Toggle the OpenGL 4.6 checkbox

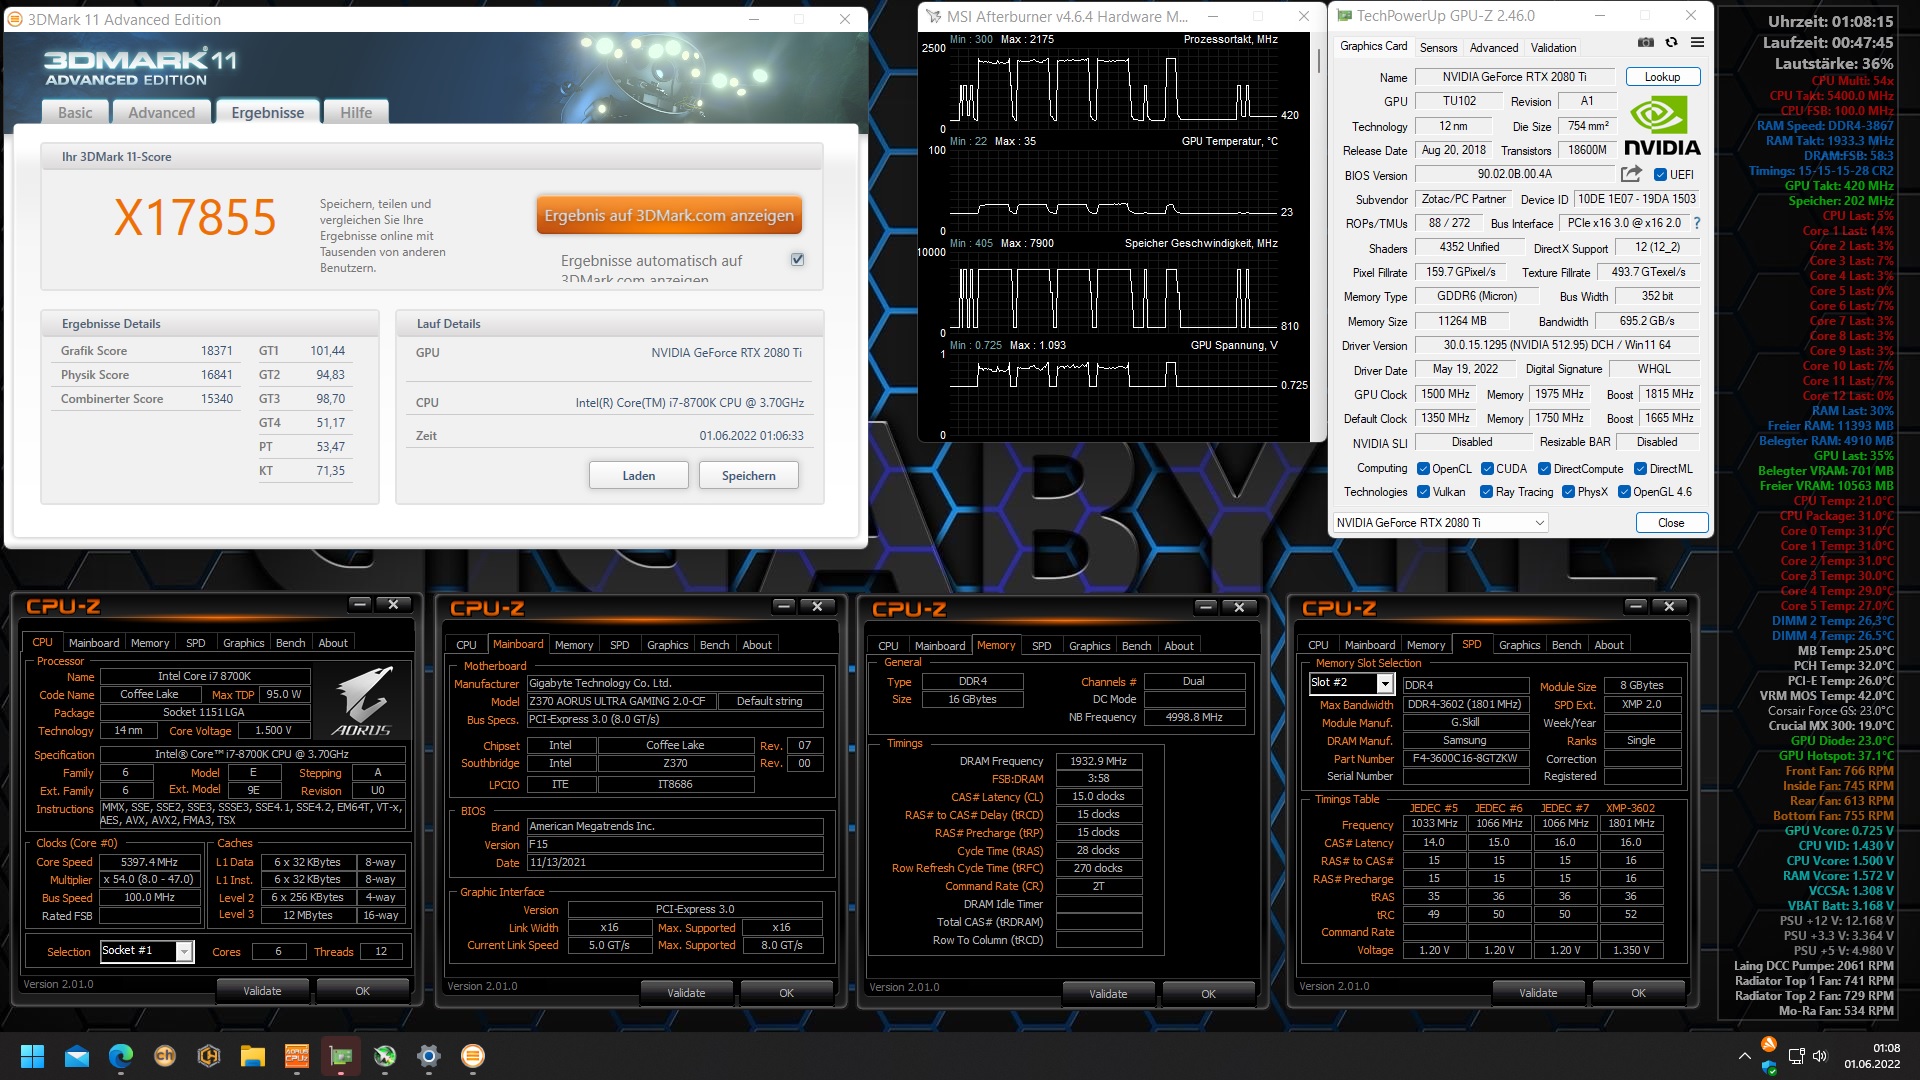1624,491
